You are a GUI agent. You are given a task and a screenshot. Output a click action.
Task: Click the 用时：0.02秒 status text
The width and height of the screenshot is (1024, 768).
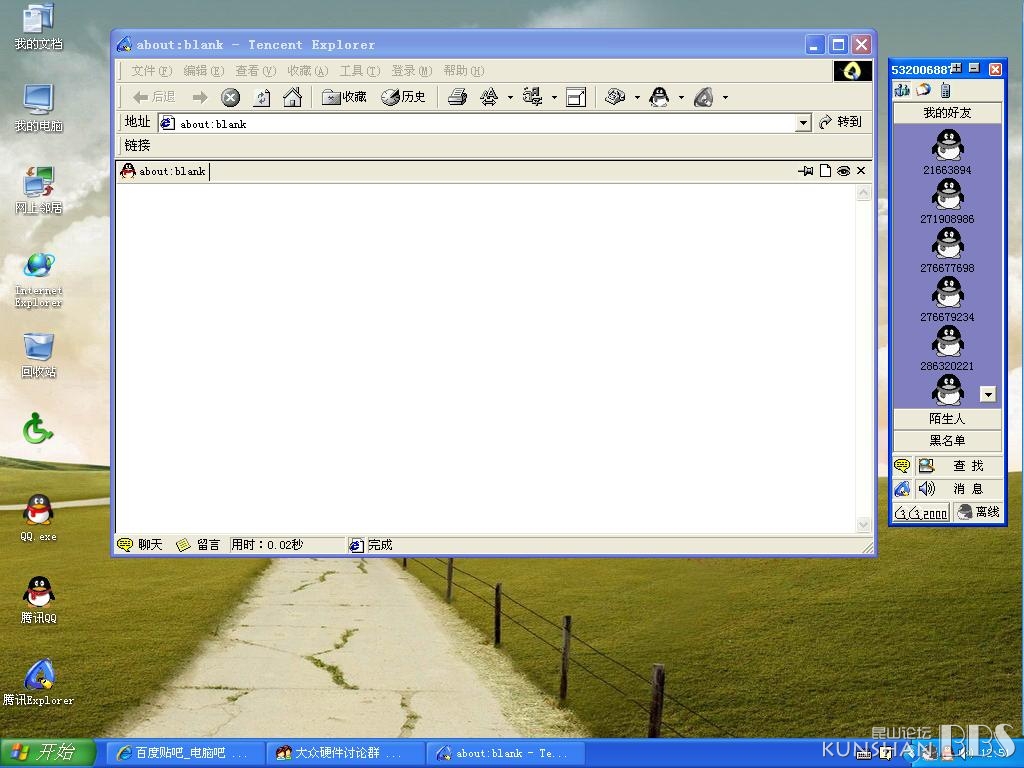(267, 545)
